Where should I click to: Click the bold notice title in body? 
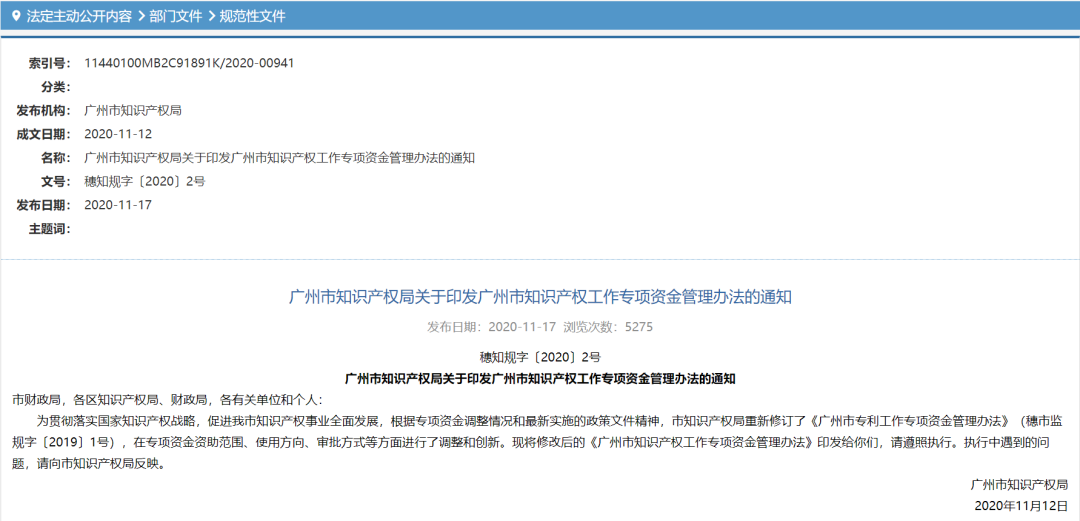[x=540, y=378]
